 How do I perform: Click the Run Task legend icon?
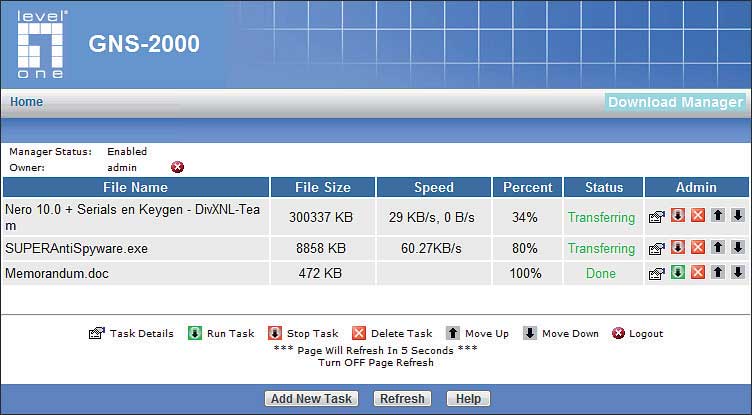195,333
